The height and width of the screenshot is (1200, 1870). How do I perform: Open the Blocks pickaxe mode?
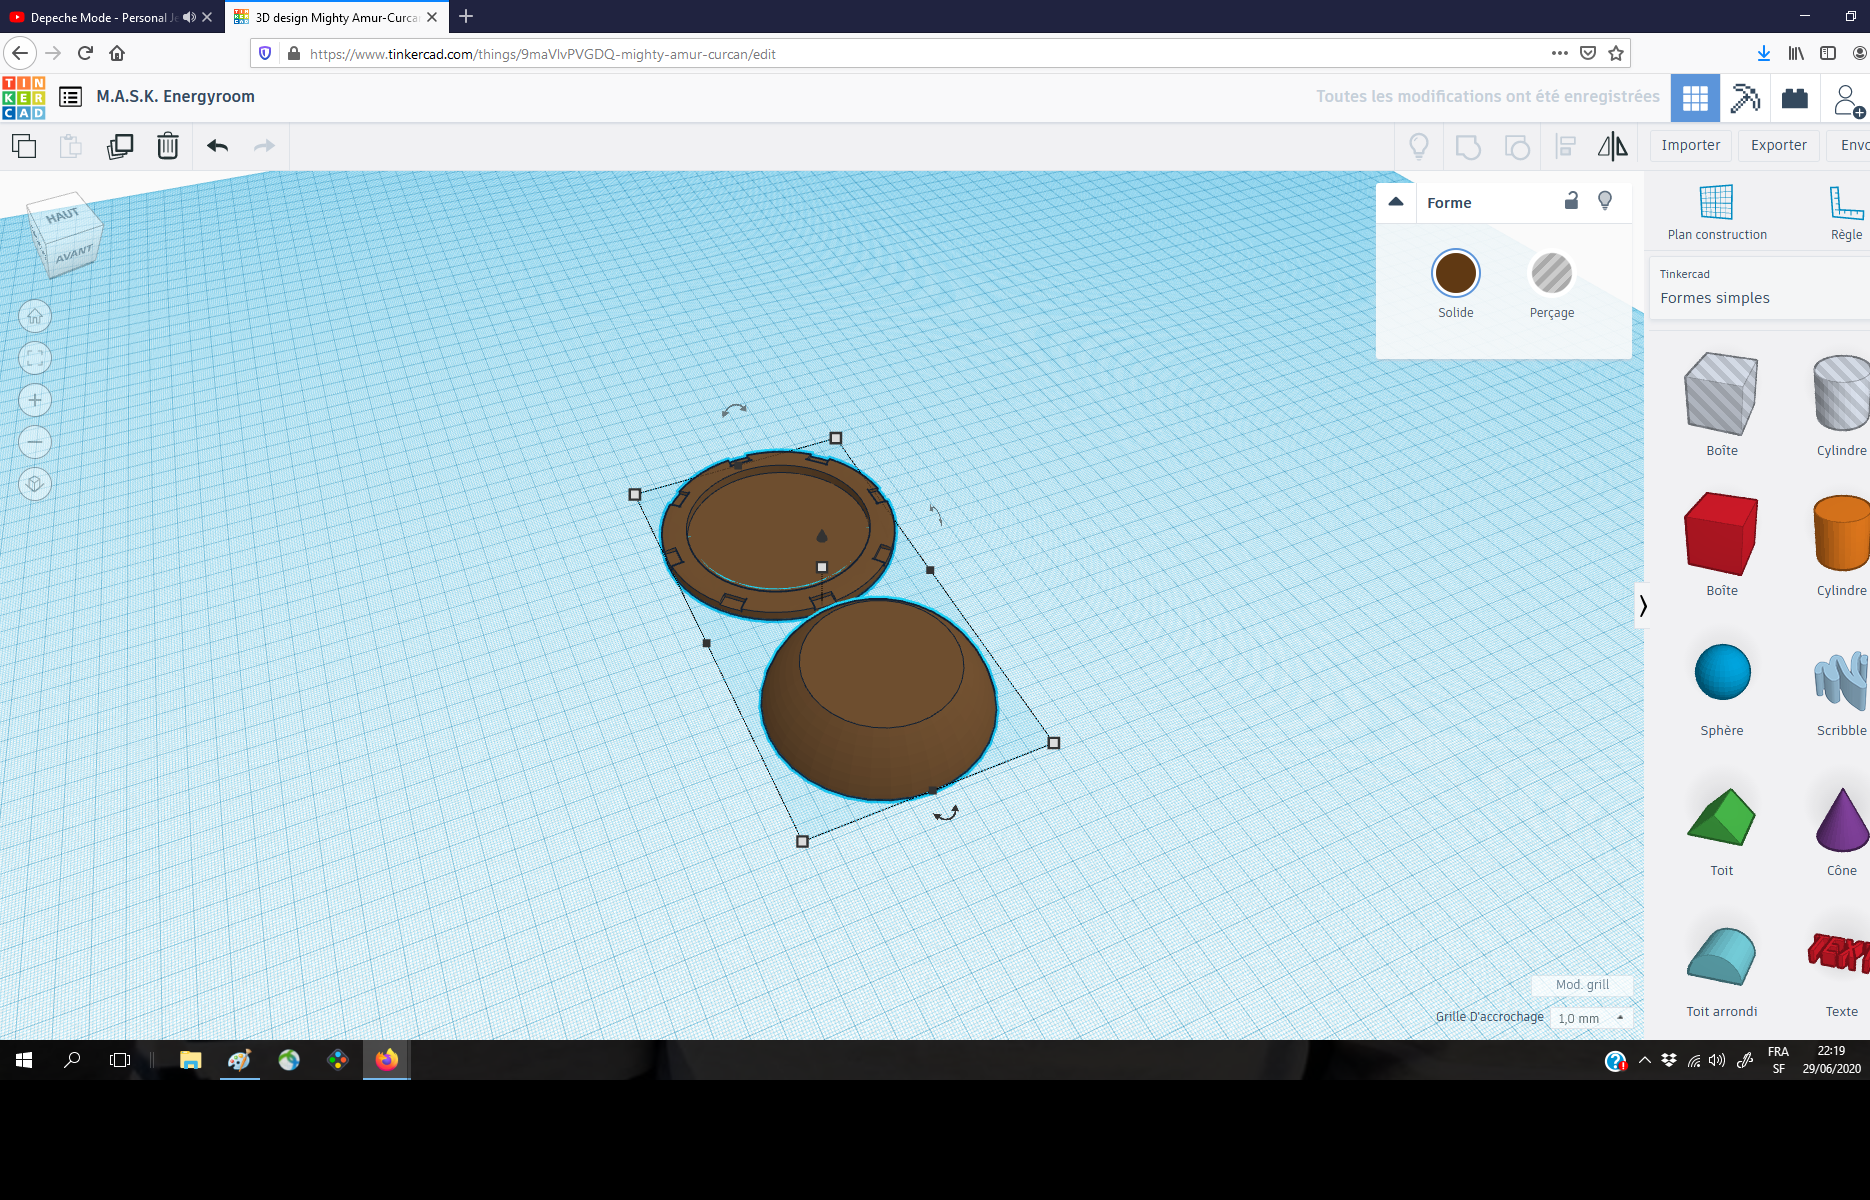[x=1746, y=98]
